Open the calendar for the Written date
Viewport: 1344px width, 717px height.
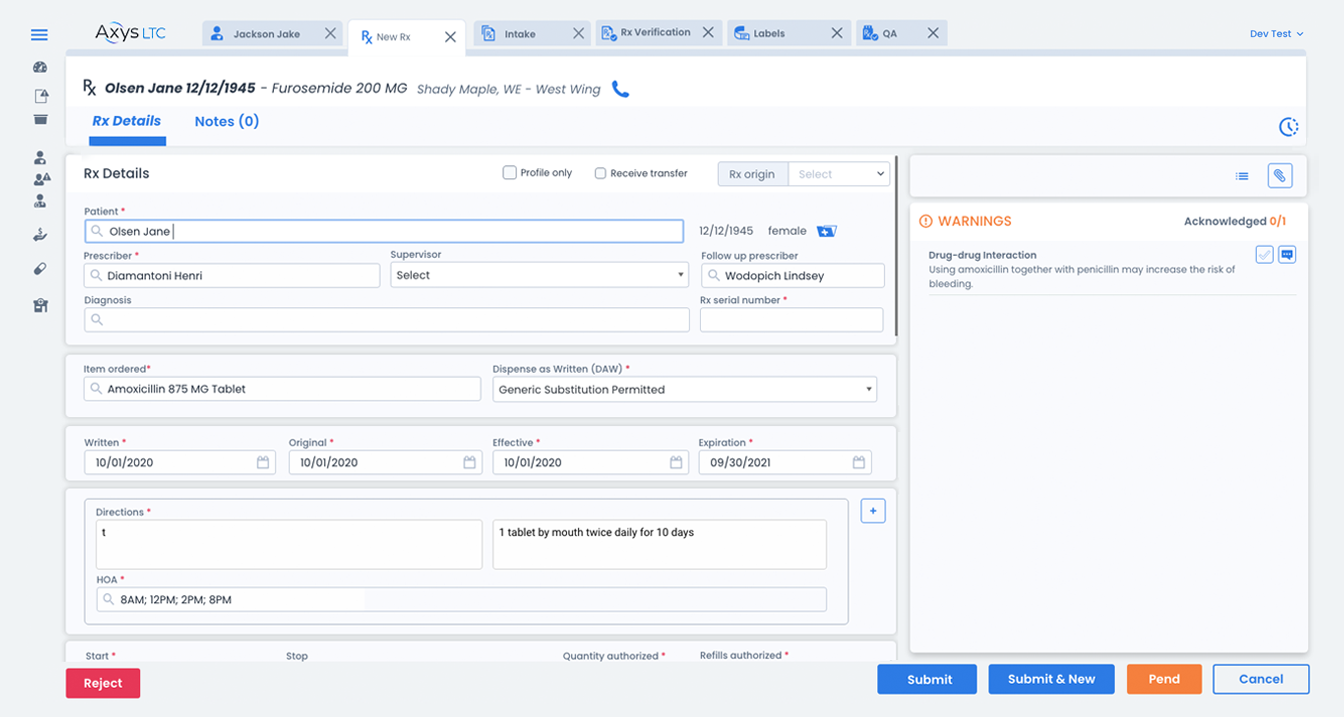click(x=263, y=462)
